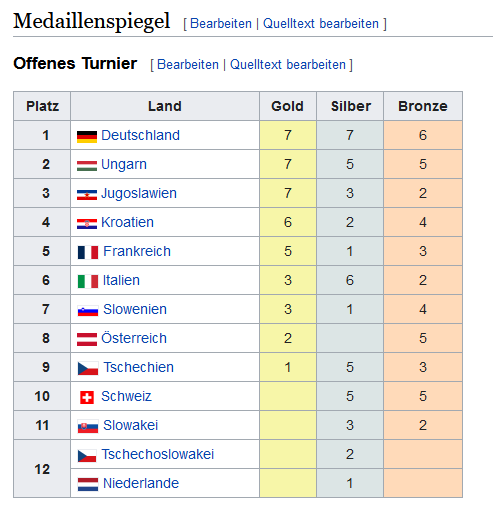Click the Yugoslavia flag icon
The image size is (493, 512).
(x=87, y=195)
